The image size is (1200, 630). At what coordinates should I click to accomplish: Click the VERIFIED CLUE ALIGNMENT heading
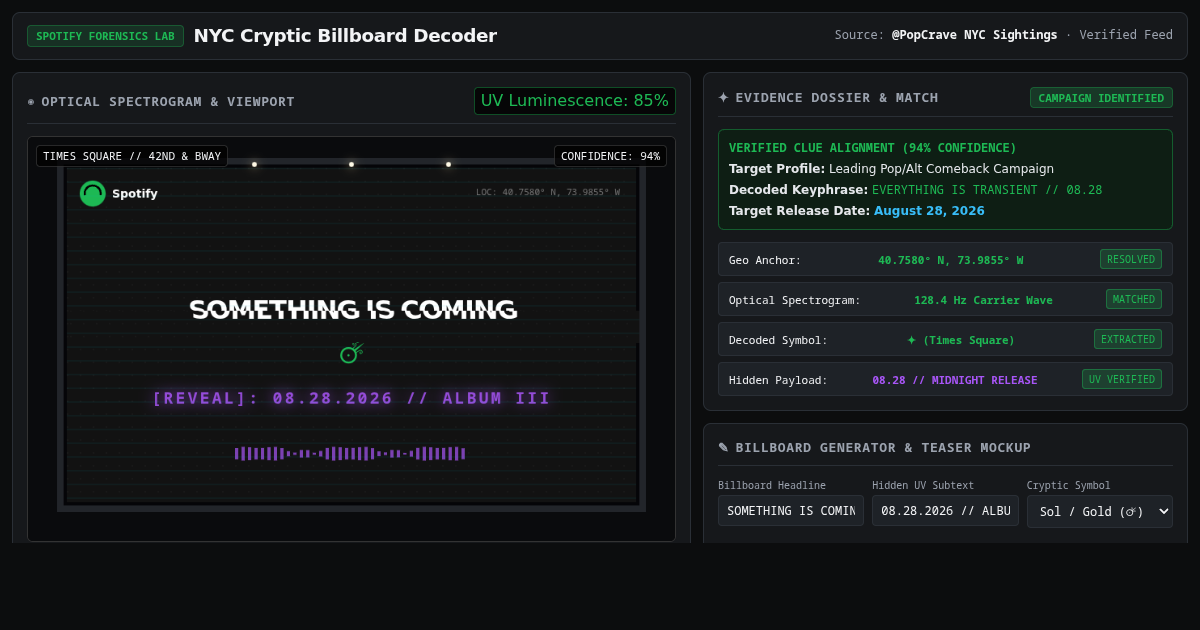[872, 148]
